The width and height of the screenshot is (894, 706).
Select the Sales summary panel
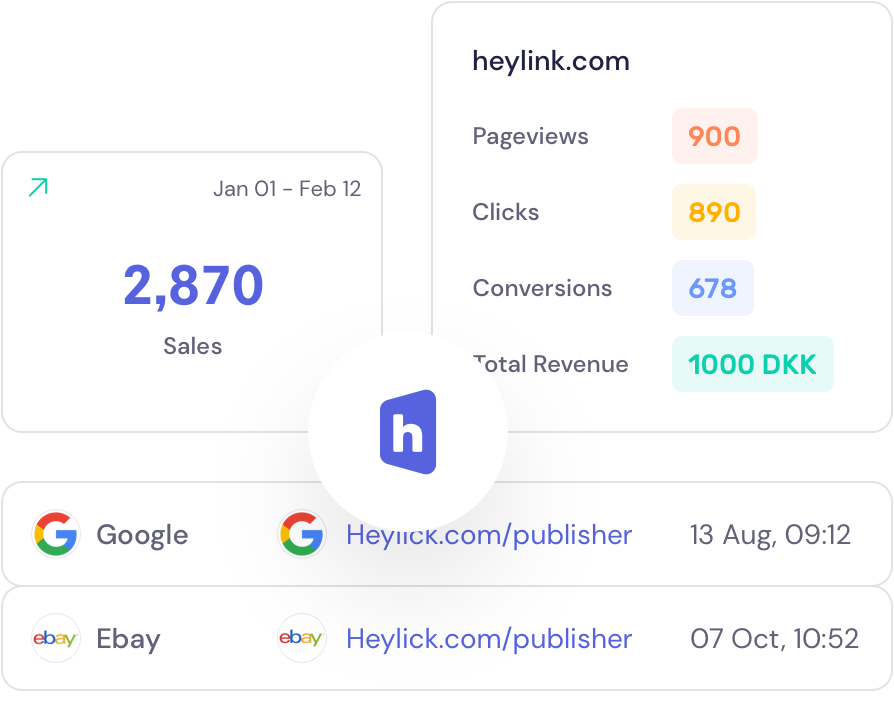192,290
